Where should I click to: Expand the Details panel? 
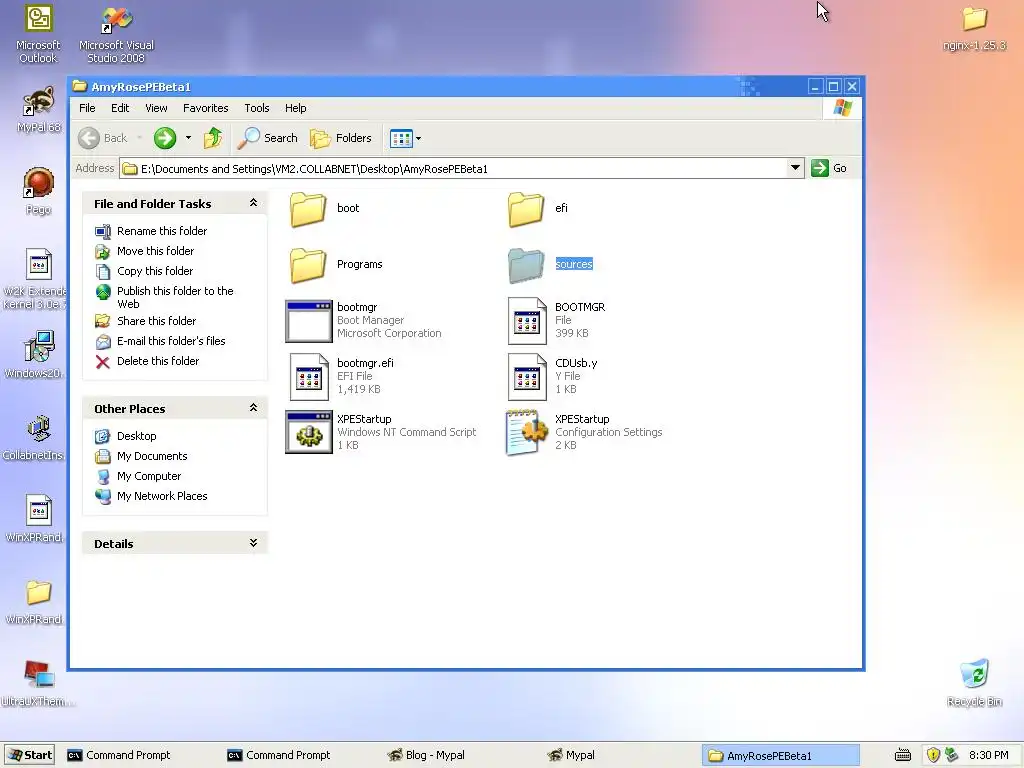[x=253, y=543]
